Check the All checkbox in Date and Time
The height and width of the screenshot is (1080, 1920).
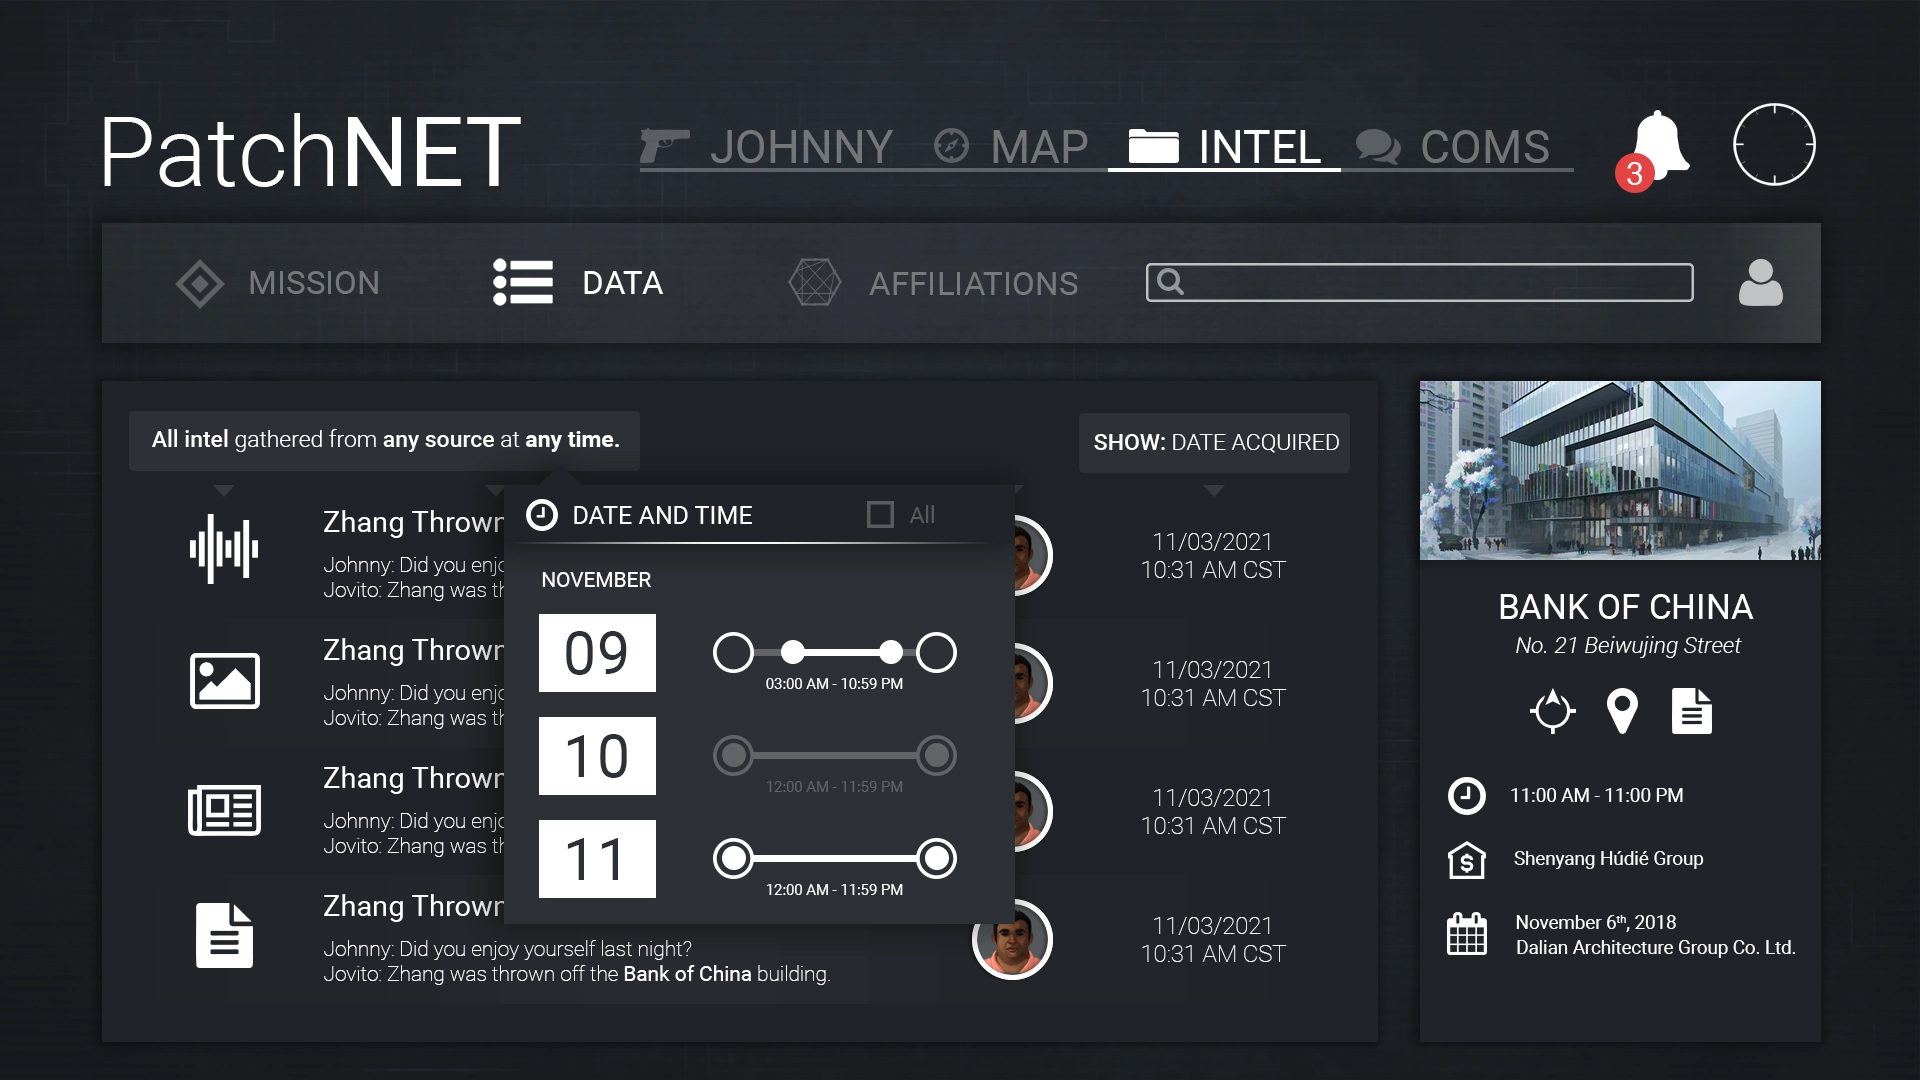(x=880, y=515)
